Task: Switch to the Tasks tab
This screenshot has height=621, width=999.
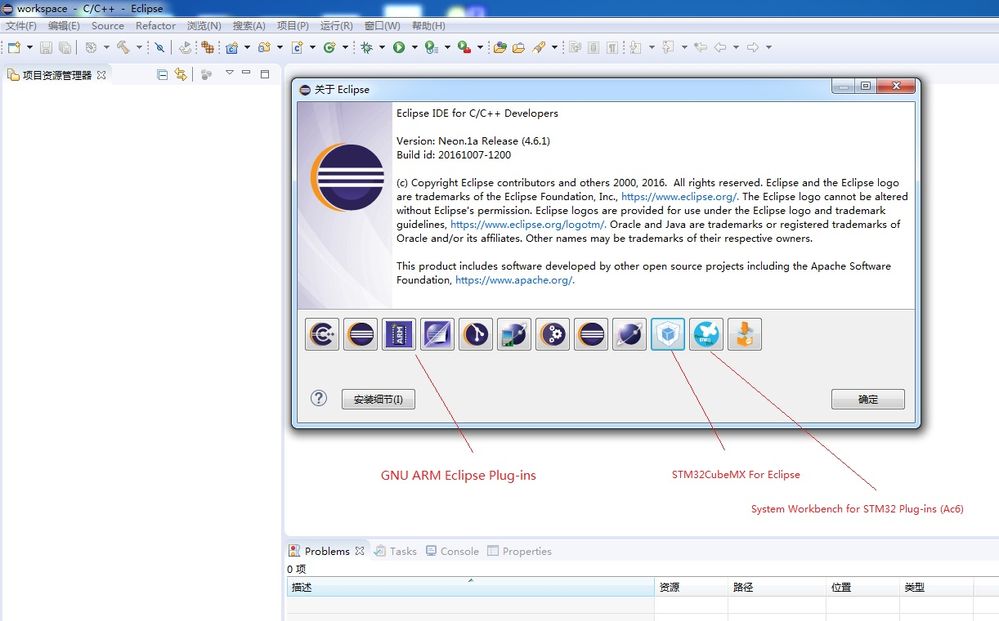Action: 396,551
